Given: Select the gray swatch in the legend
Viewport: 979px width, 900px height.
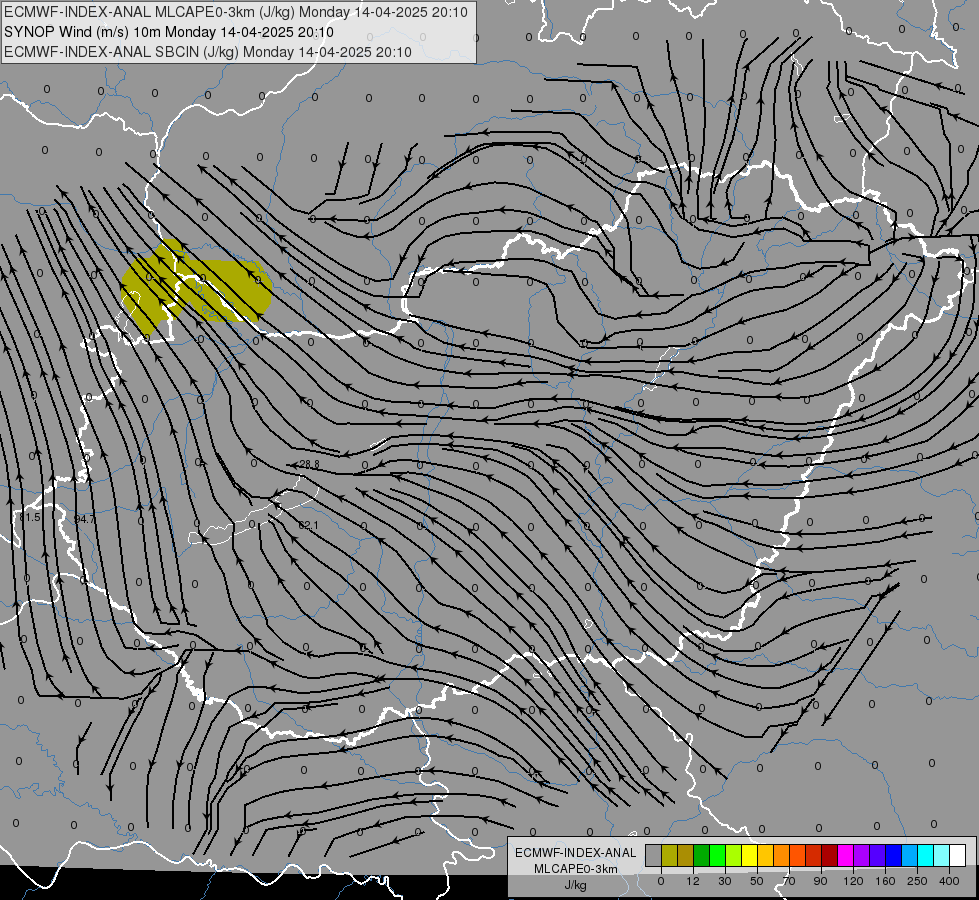Looking at the screenshot, I should pyautogui.click(x=654, y=855).
